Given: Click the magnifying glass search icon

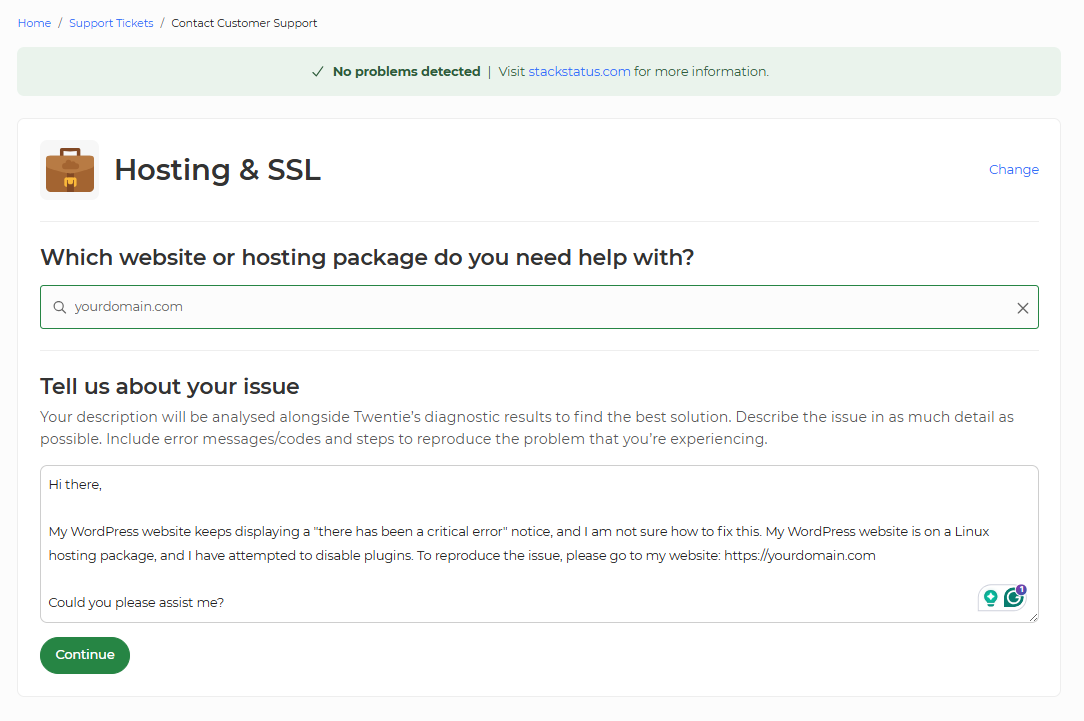Looking at the screenshot, I should 60,307.
